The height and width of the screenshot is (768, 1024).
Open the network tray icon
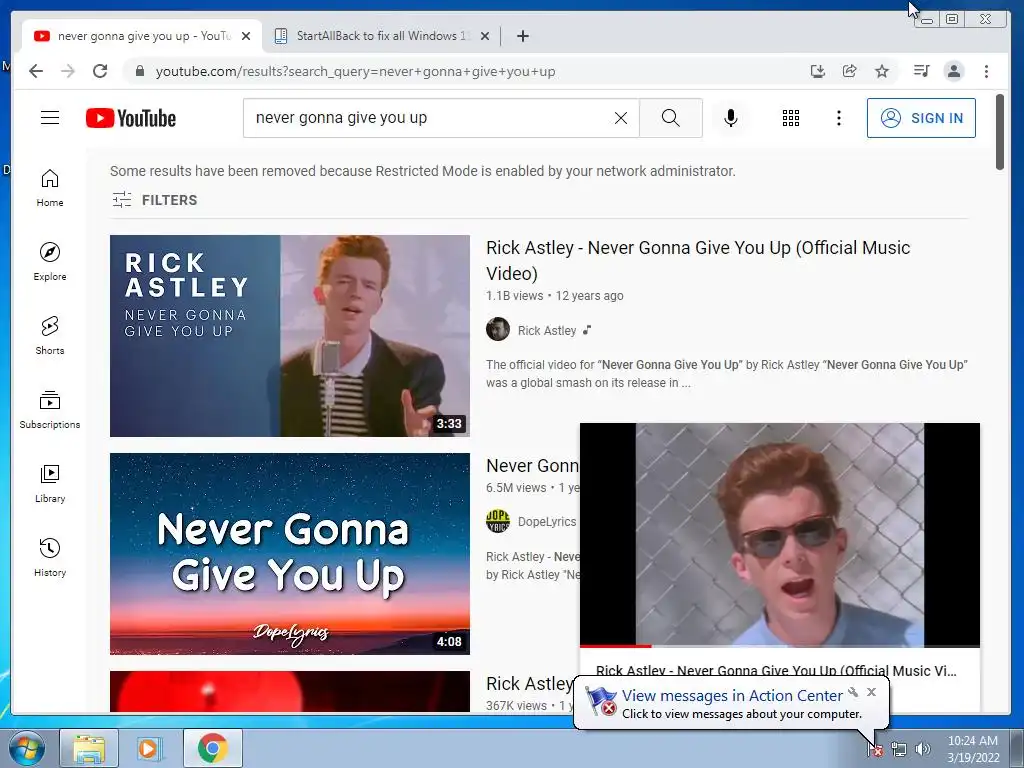coord(899,749)
